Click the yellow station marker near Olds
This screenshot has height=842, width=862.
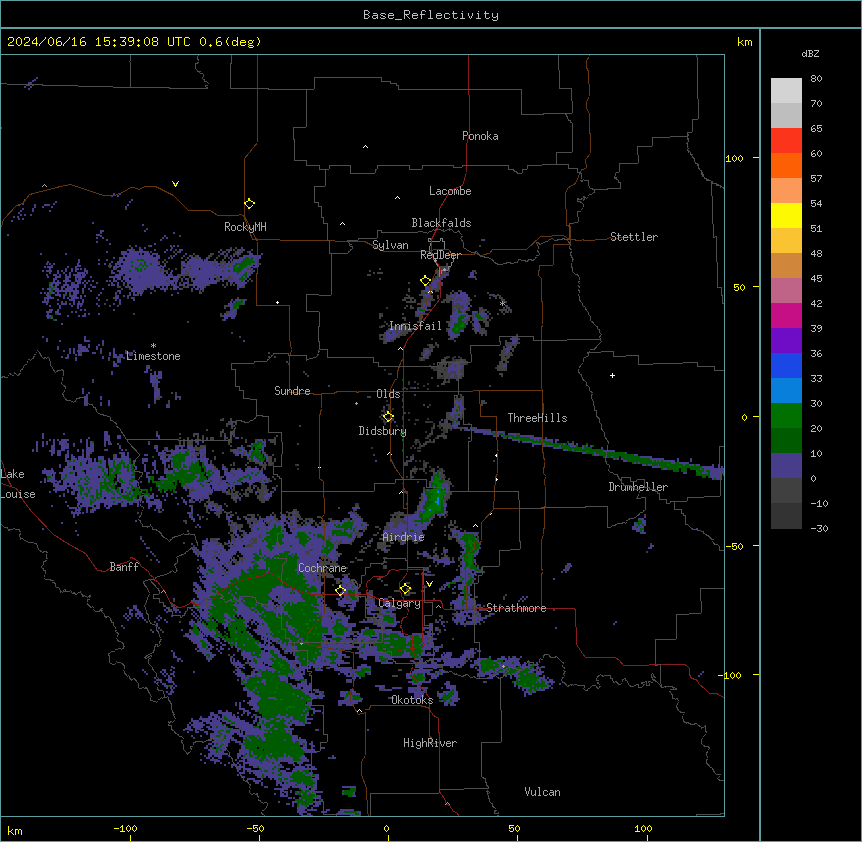point(388,417)
